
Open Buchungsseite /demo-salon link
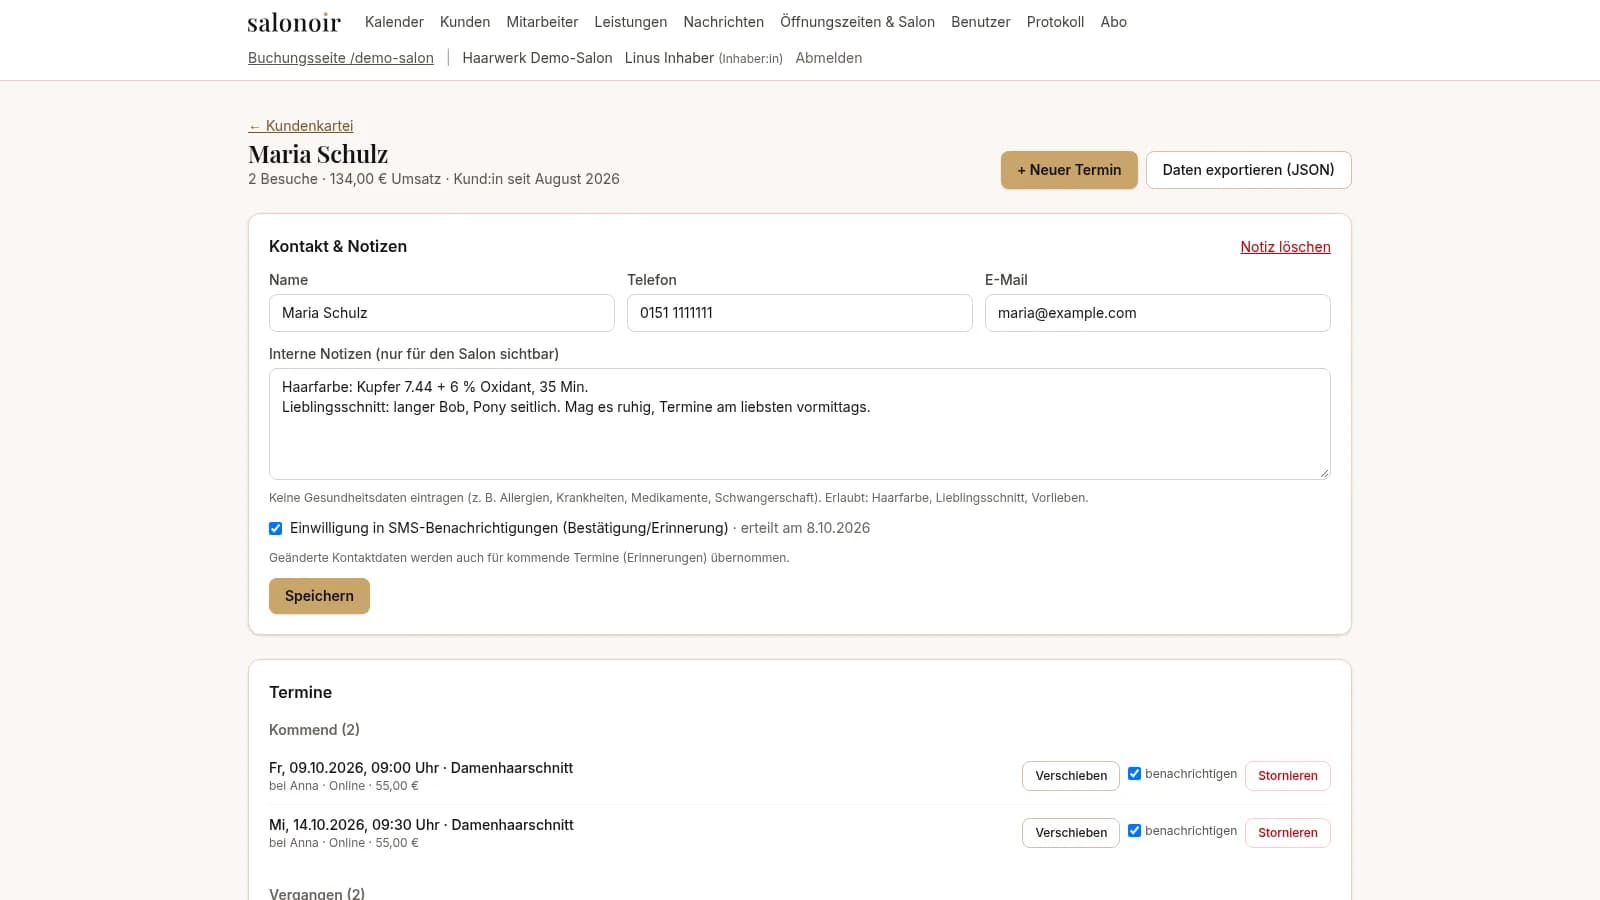click(x=341, y=58)
